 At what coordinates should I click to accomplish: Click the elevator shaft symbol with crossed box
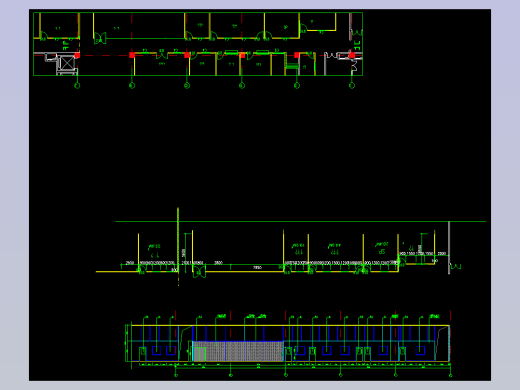(67, 63)
